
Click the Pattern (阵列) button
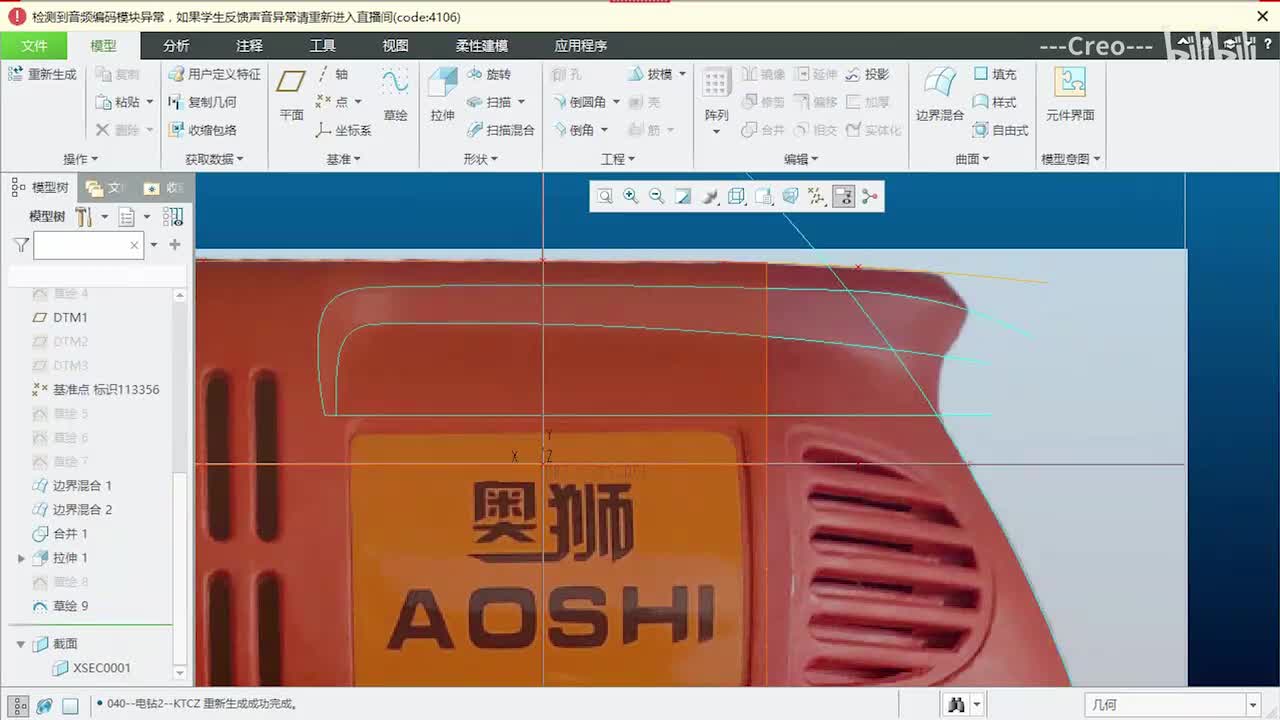click(x=716, y=100)
